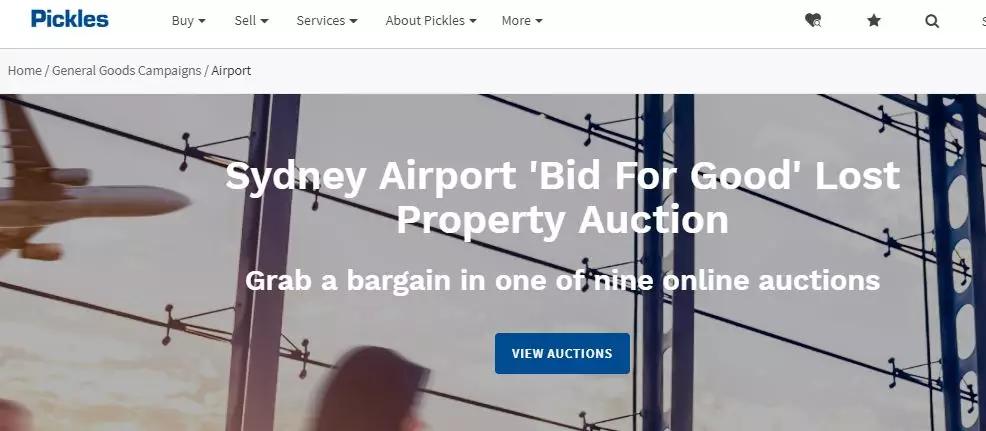Expand the Services dropdown arrow
986x431 pixels.
point(353,21)
